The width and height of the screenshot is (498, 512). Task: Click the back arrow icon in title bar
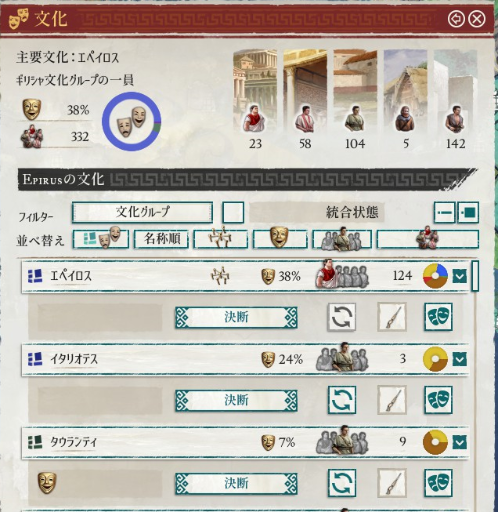[x=456, y=19]
